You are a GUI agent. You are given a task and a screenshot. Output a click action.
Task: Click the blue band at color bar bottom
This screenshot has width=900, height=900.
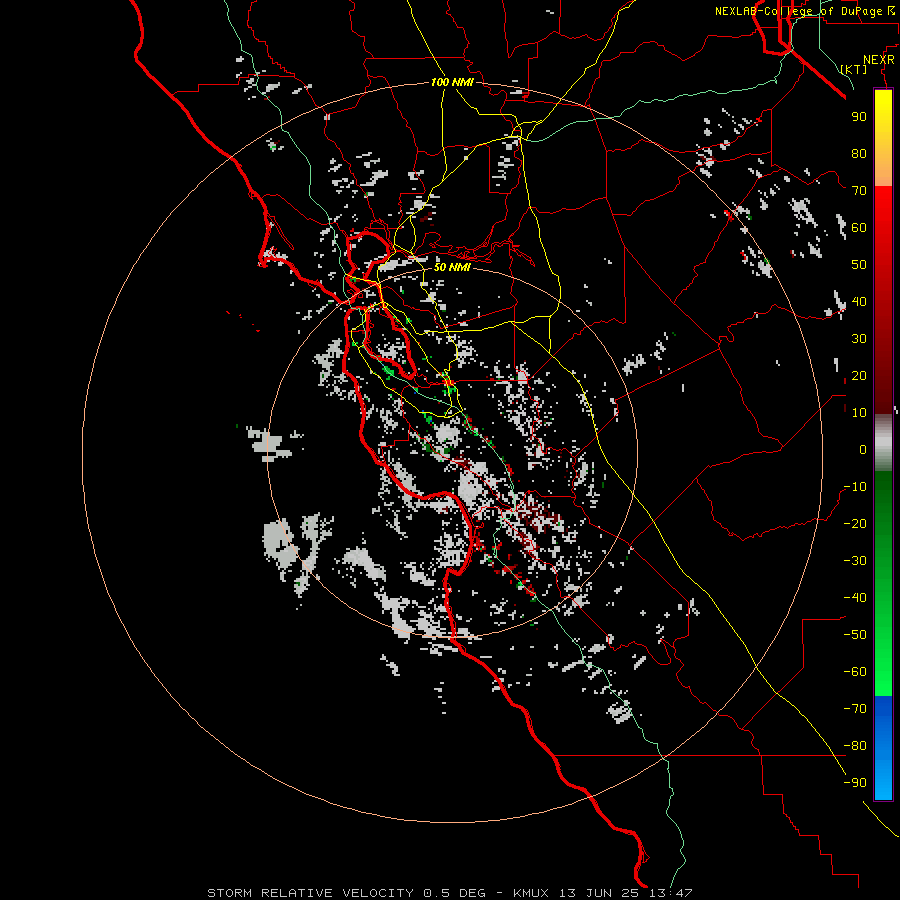[883, 748]
